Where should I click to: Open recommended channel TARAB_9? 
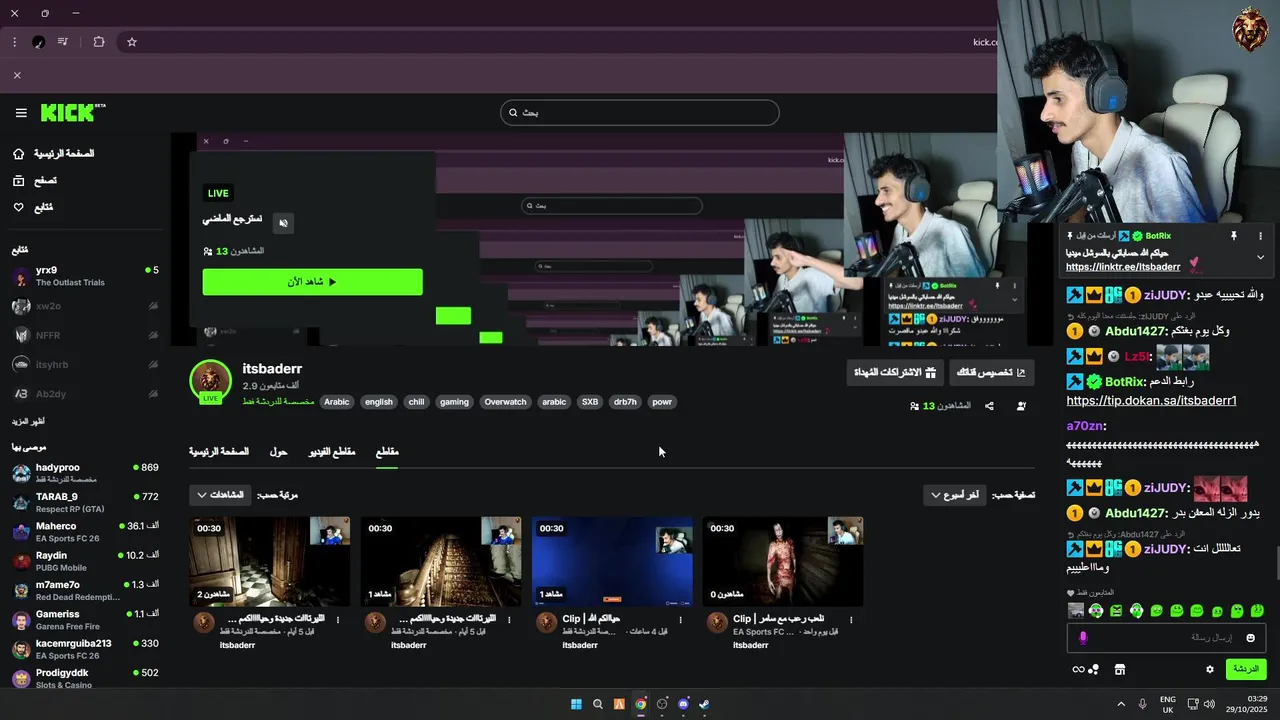tap(85, 502)
